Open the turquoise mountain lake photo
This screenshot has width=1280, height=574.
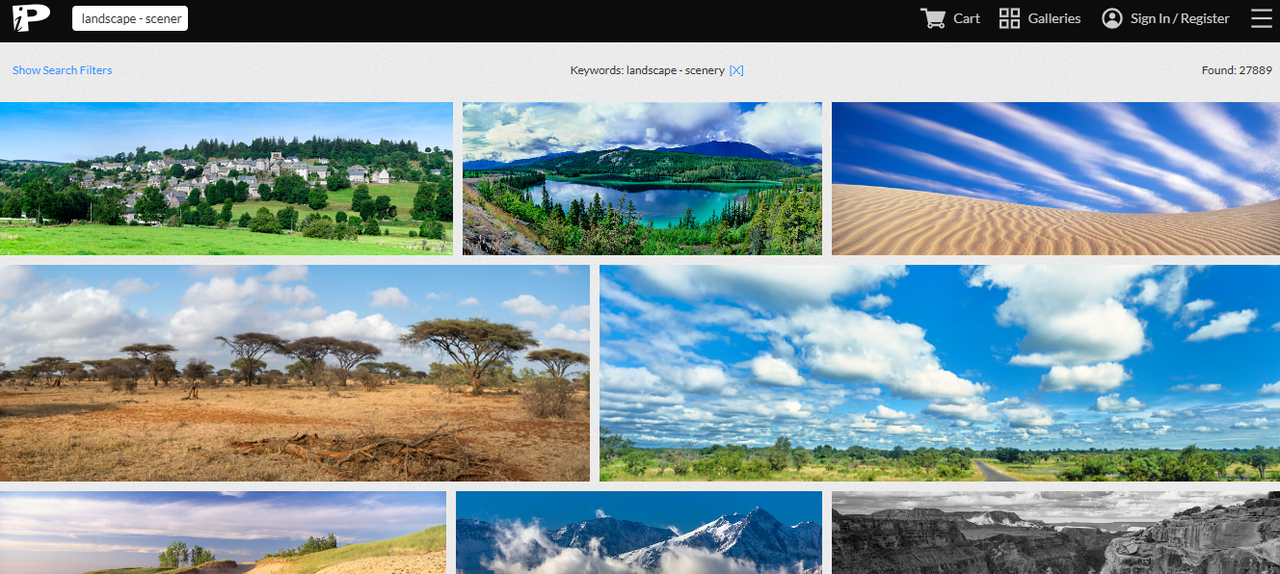(642, 178)
